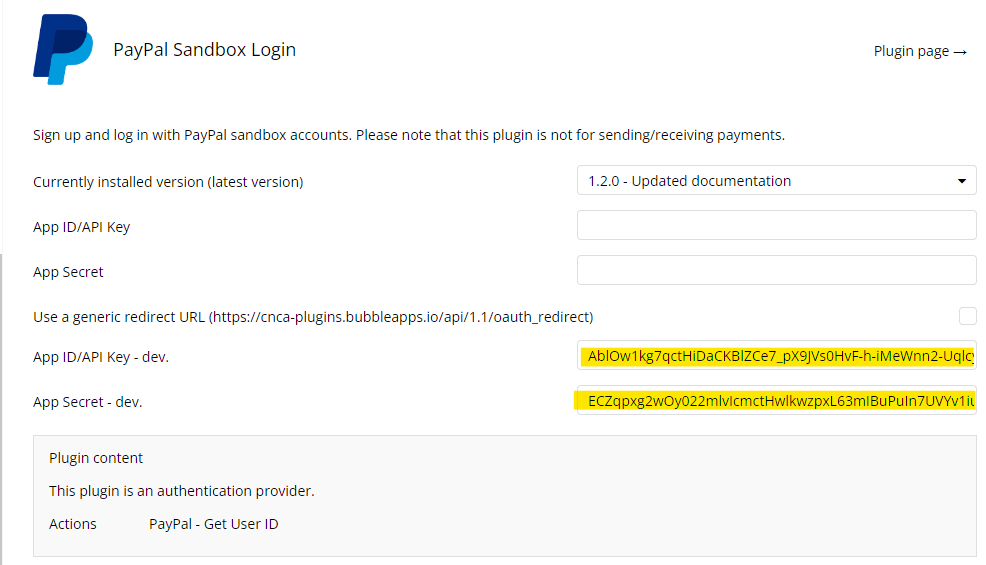Click 'This plugin is an authentication provider.' text
Screen dimensions: 986x565
[x=182, y=491]
